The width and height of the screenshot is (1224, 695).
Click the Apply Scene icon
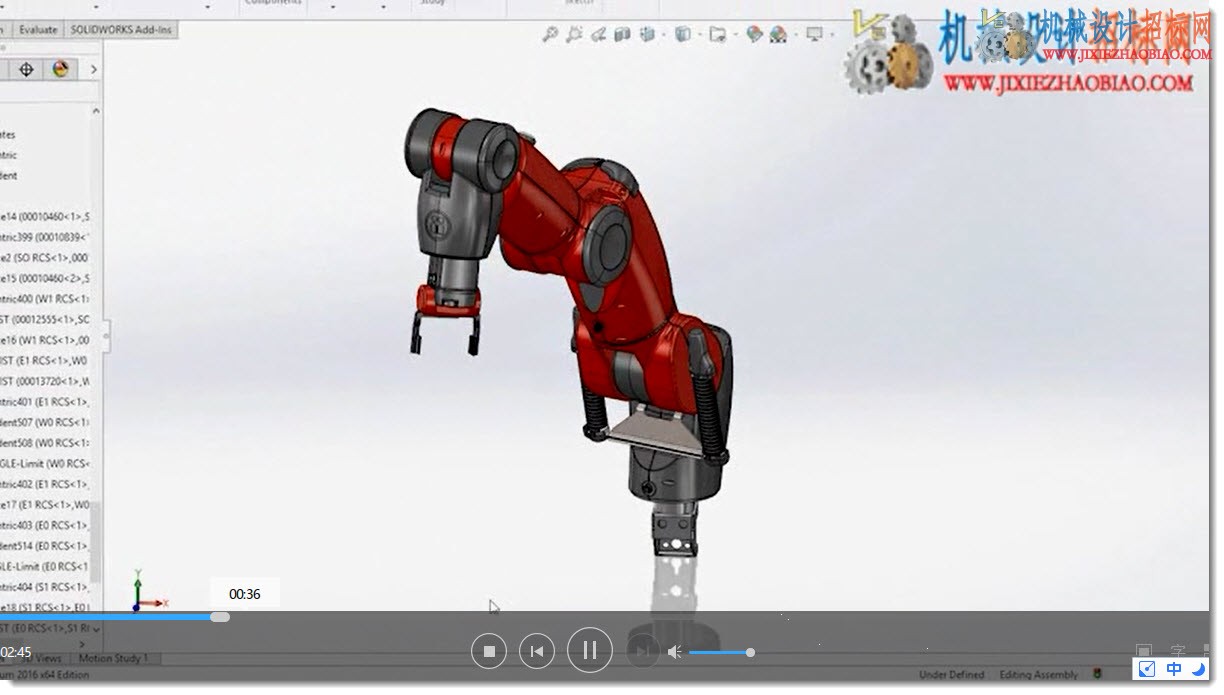point(779,35)
